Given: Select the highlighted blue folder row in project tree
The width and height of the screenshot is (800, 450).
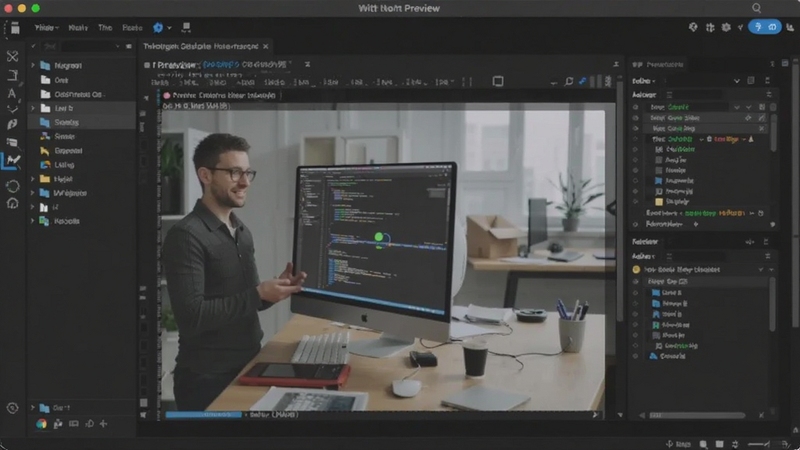Looking at the screenshot, I should click(82, 122).
